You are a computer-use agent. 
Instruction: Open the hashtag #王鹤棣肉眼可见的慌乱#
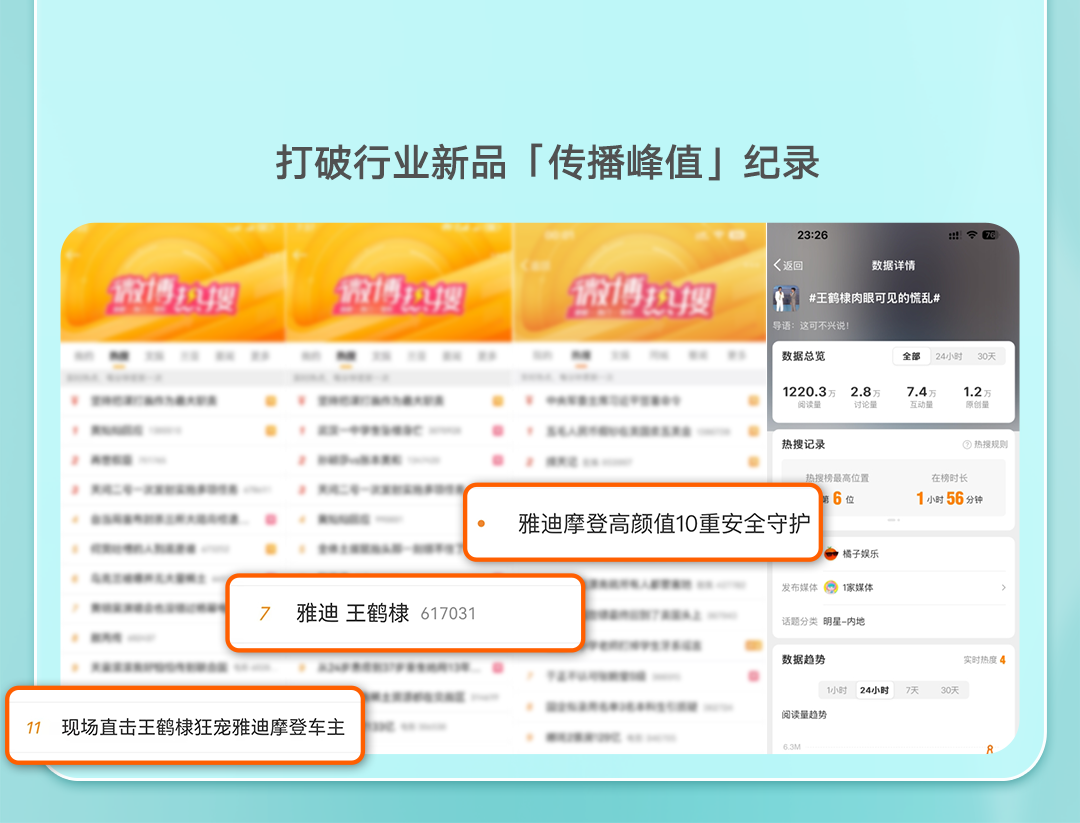pos(873,297)
